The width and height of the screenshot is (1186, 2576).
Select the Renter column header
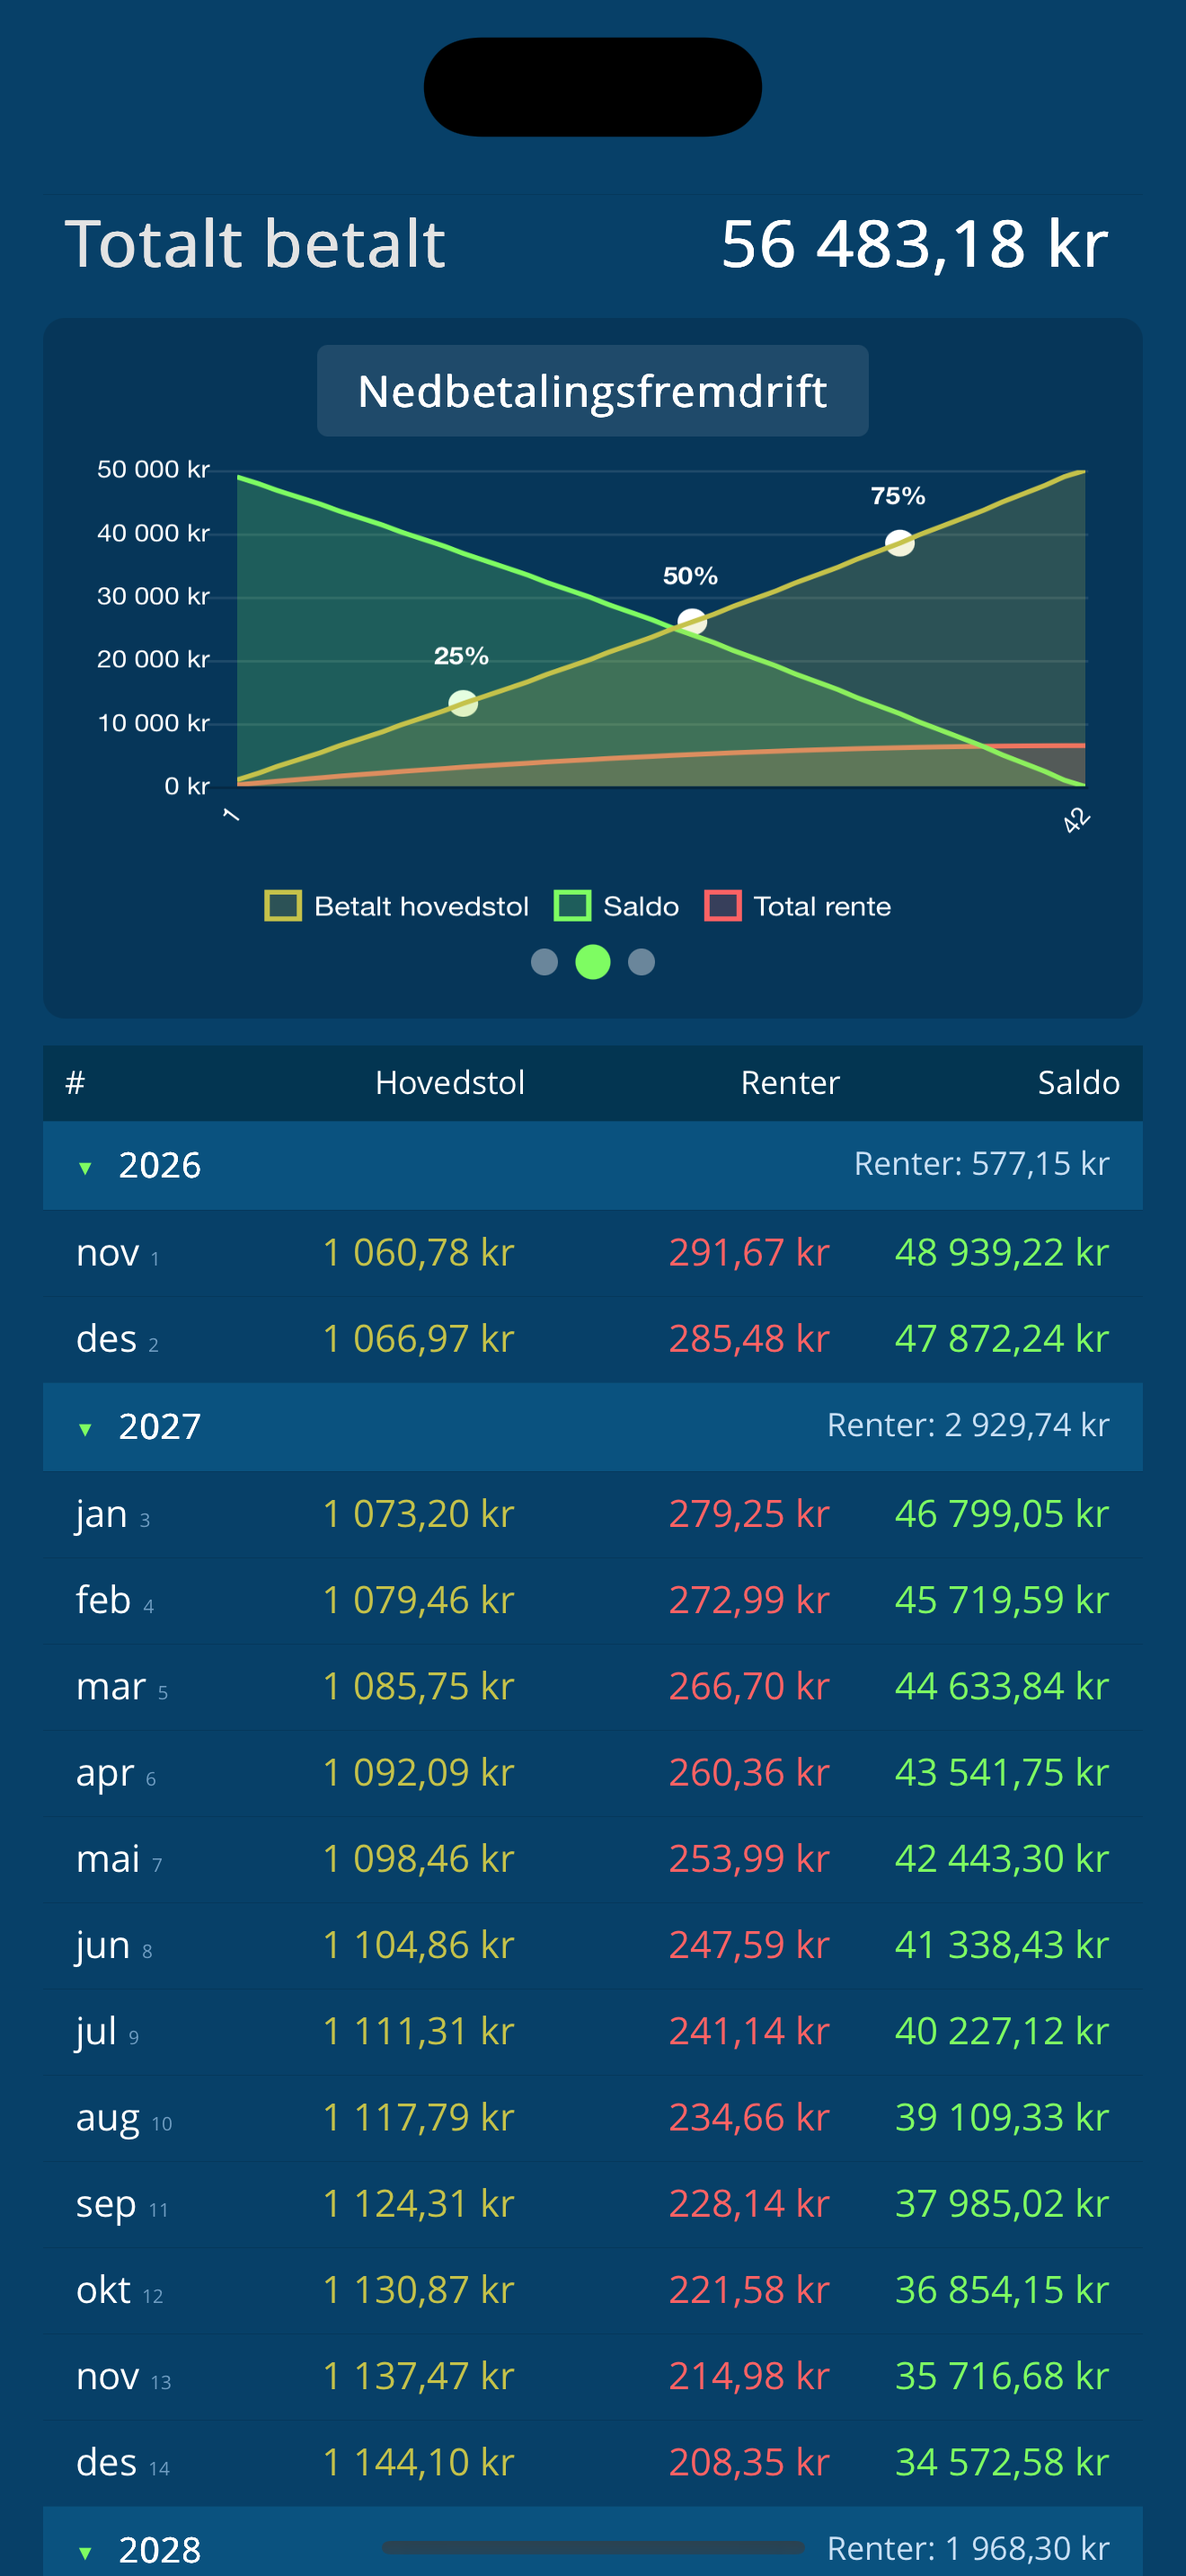click(x=790, y=1083)
